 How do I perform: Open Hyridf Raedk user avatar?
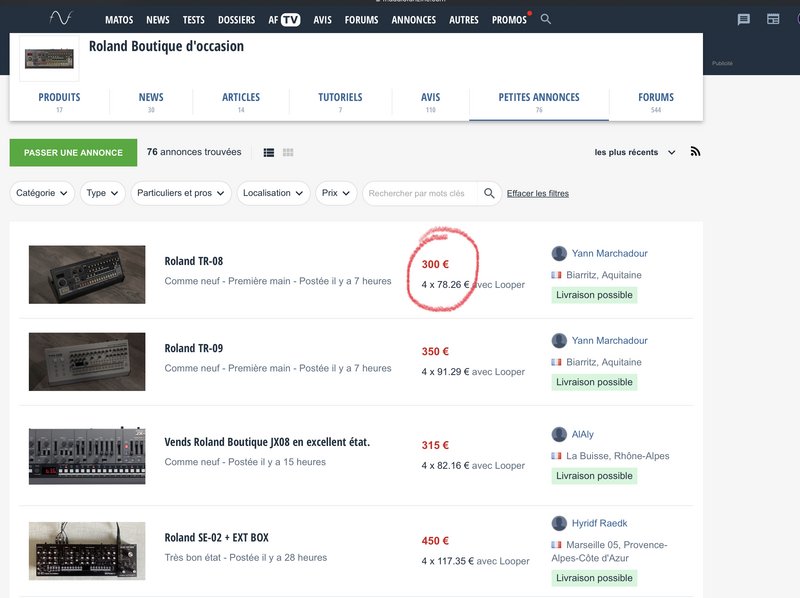tap(559, 523)
